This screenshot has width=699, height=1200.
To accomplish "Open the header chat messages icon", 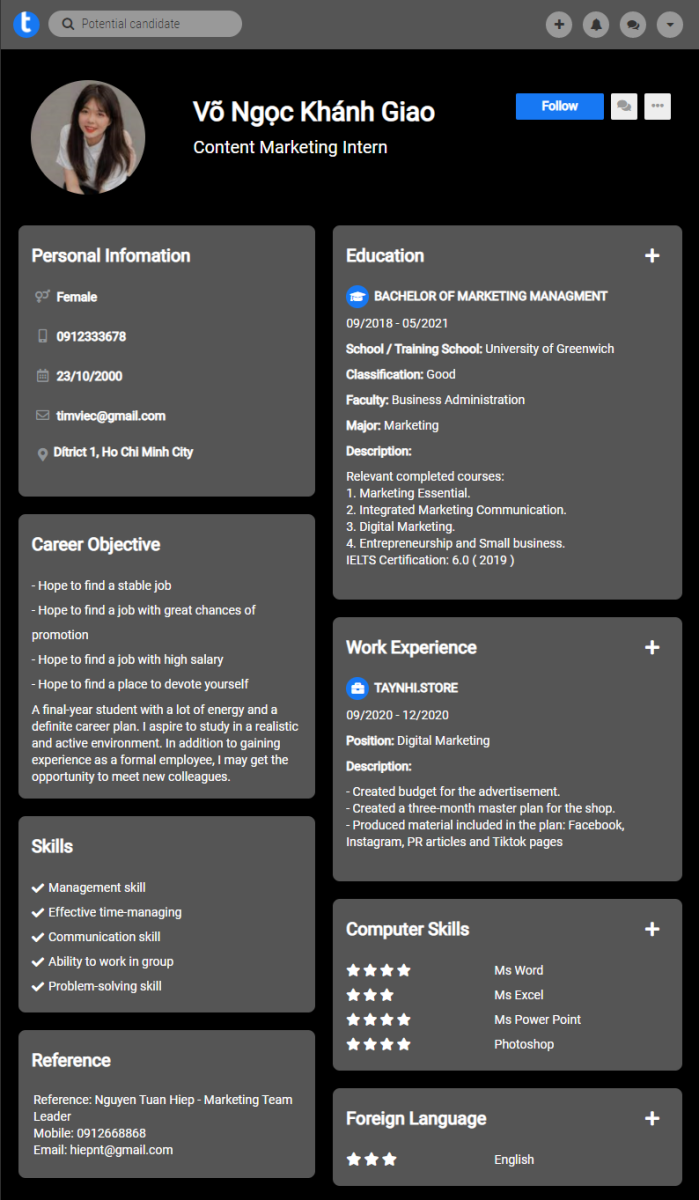I will coord(633,24).
